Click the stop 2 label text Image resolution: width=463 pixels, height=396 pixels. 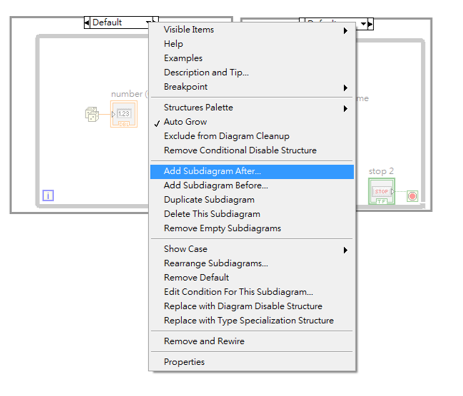click(381, 171)
